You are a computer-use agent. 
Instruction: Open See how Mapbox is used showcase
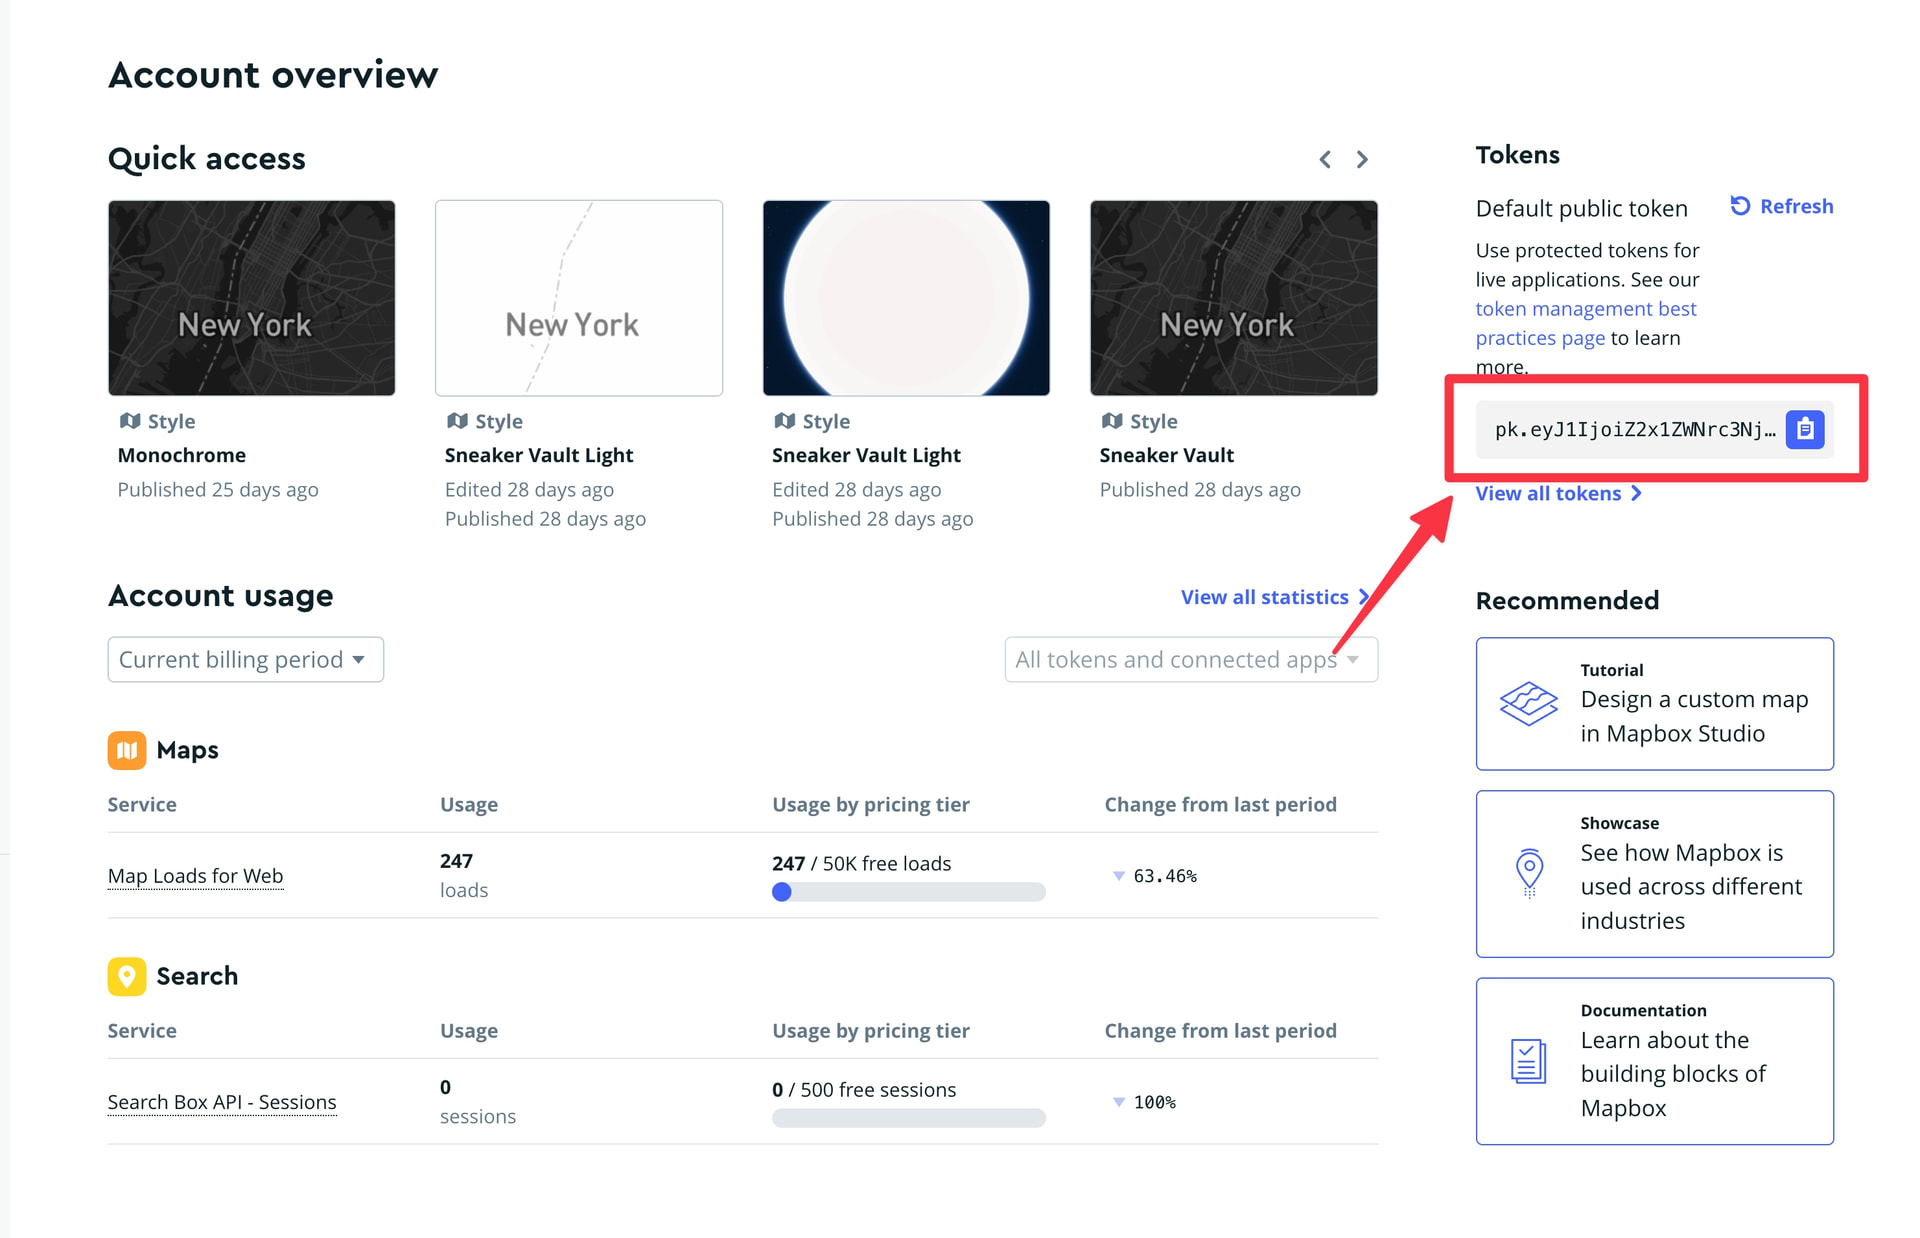point(1655,874)
